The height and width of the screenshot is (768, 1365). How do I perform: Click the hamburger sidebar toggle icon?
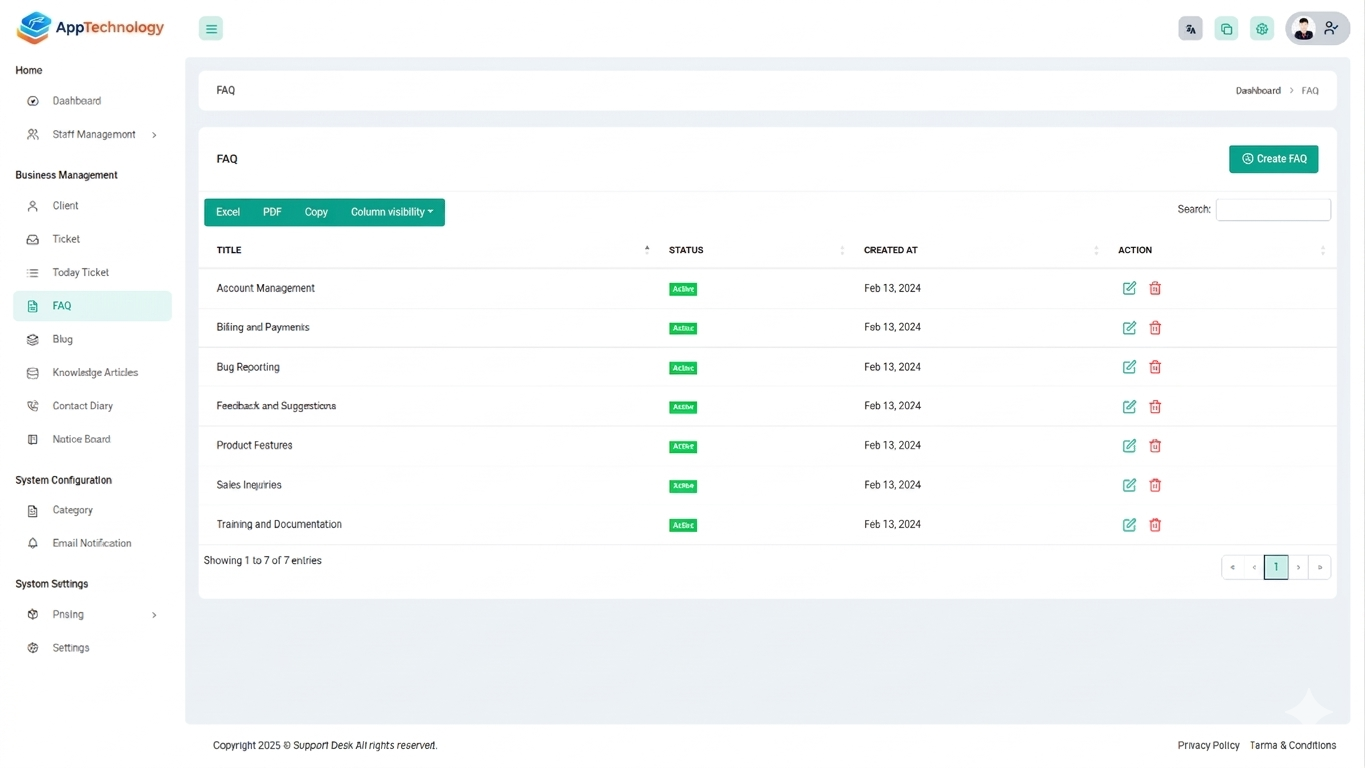pyautogui.click(x=211, y=29)
